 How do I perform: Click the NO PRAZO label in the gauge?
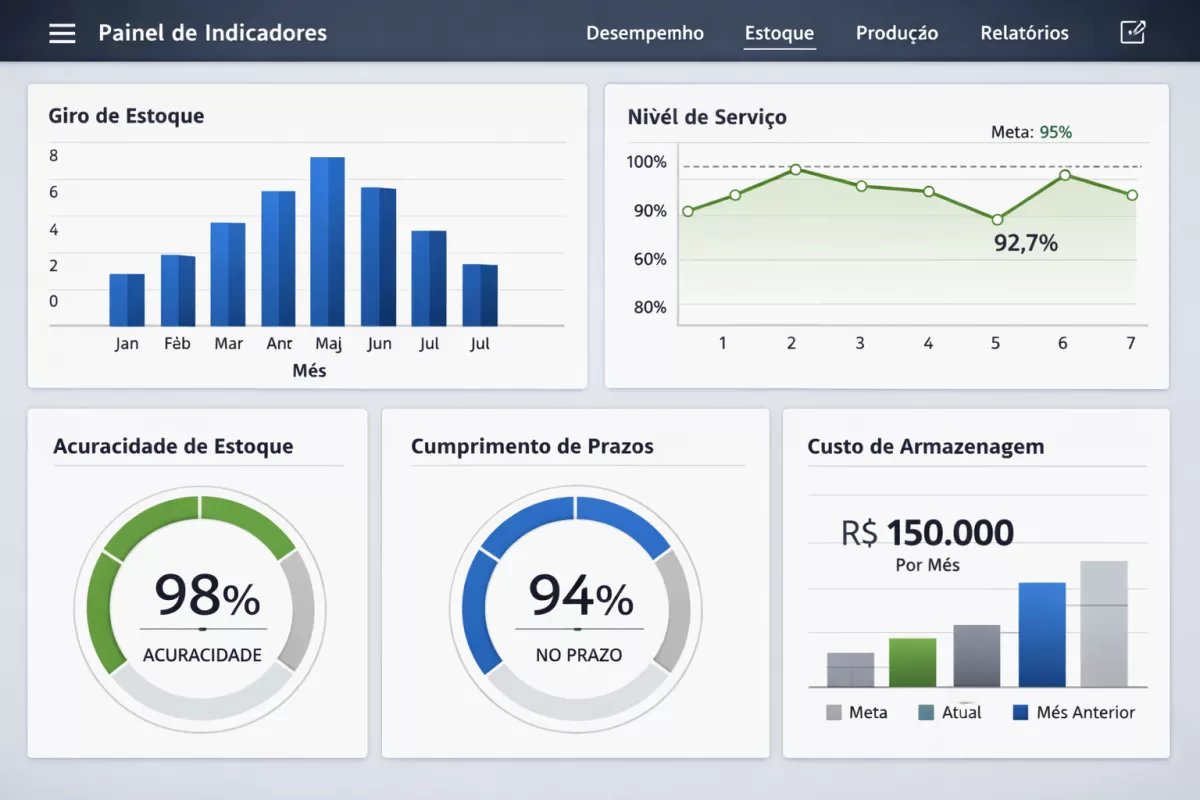click(x=578, y=656)
